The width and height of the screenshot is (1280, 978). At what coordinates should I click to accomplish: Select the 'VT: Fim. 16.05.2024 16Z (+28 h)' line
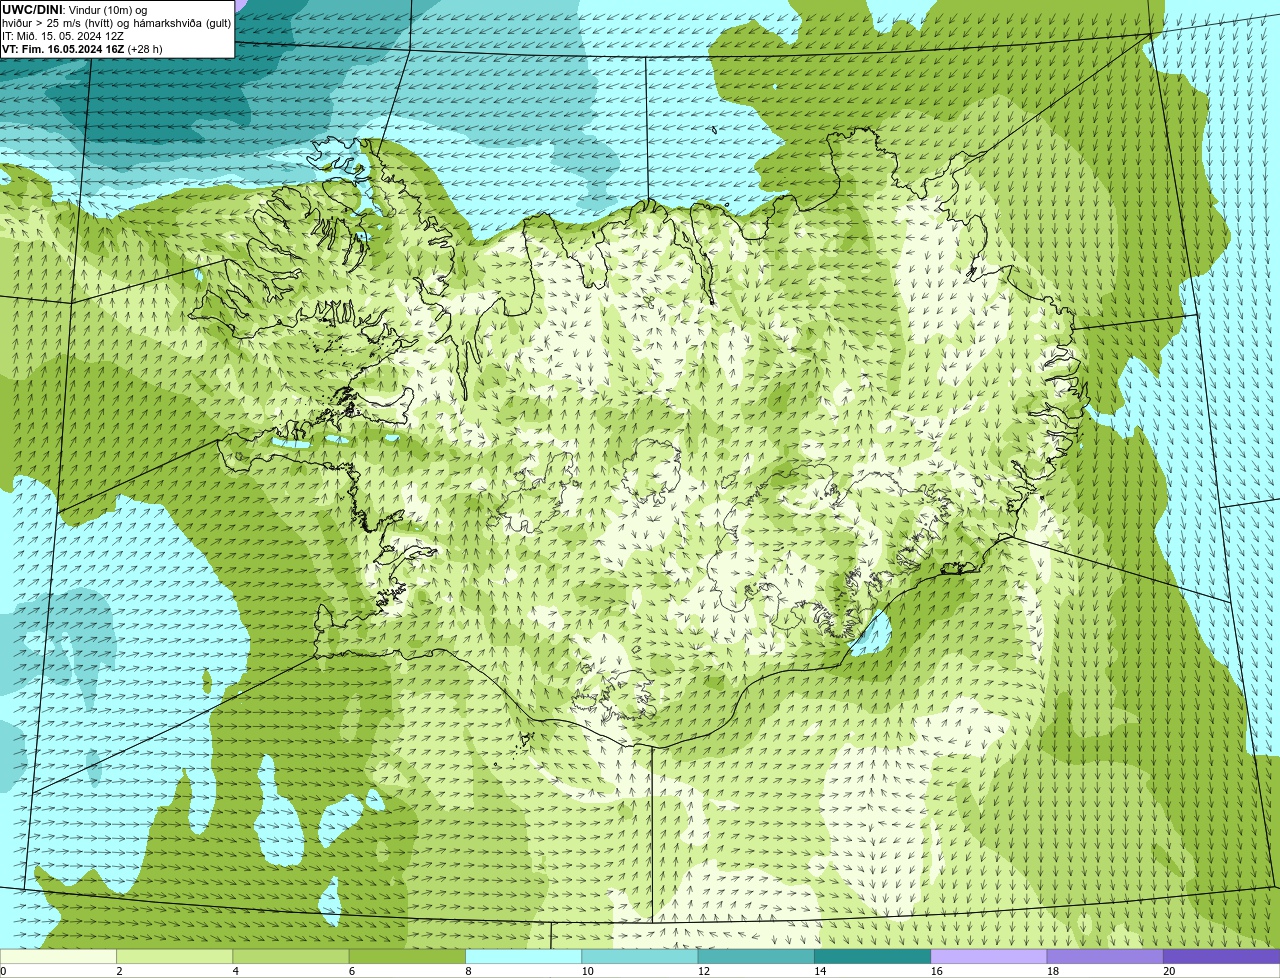click(x=82, y=49)
